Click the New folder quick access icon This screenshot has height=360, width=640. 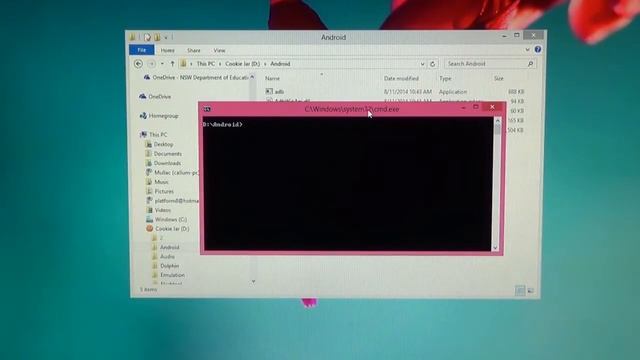[157, 37]
